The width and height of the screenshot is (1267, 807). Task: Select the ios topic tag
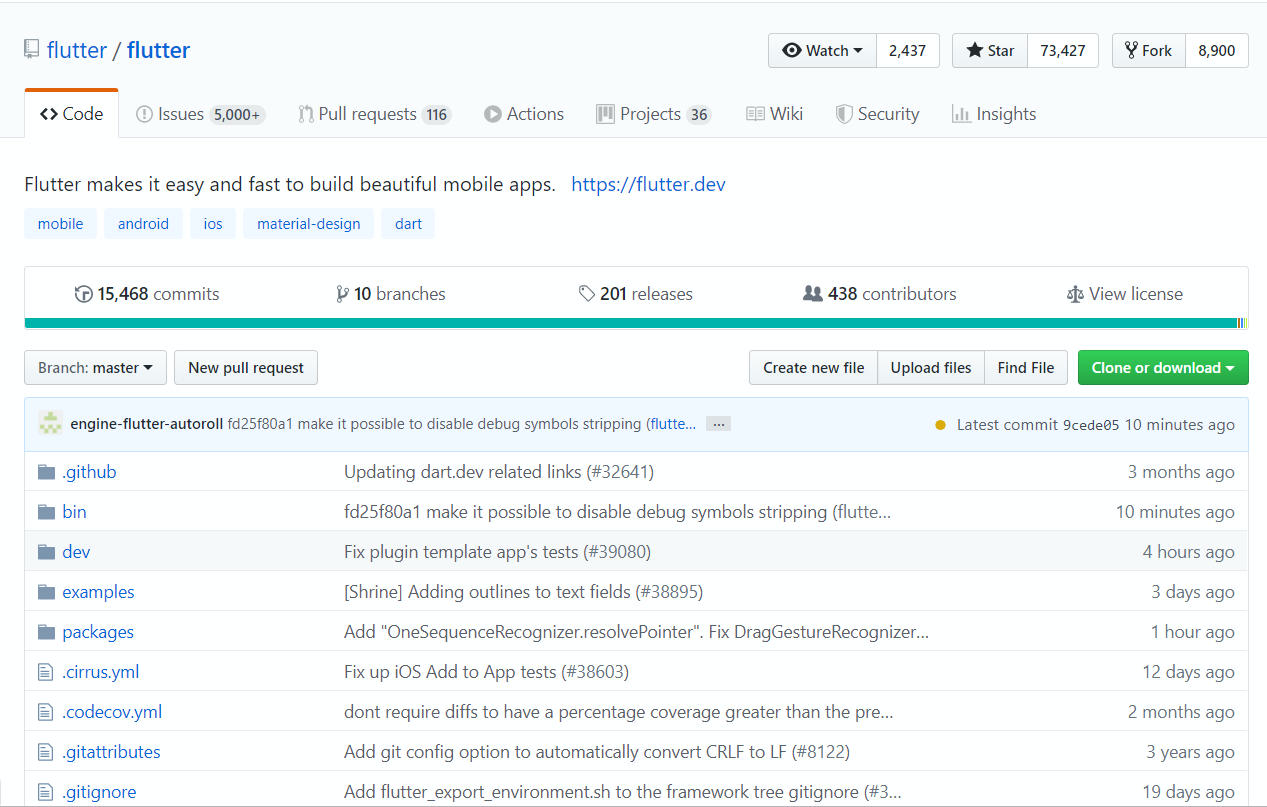[213, 224]
